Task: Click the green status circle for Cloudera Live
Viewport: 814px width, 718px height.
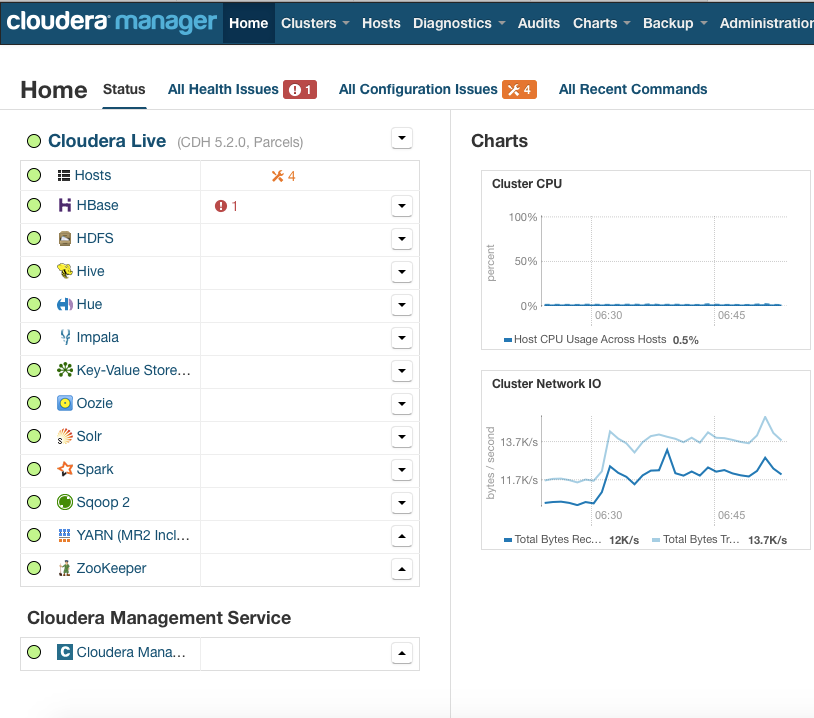Action: [x=34, y=141]
